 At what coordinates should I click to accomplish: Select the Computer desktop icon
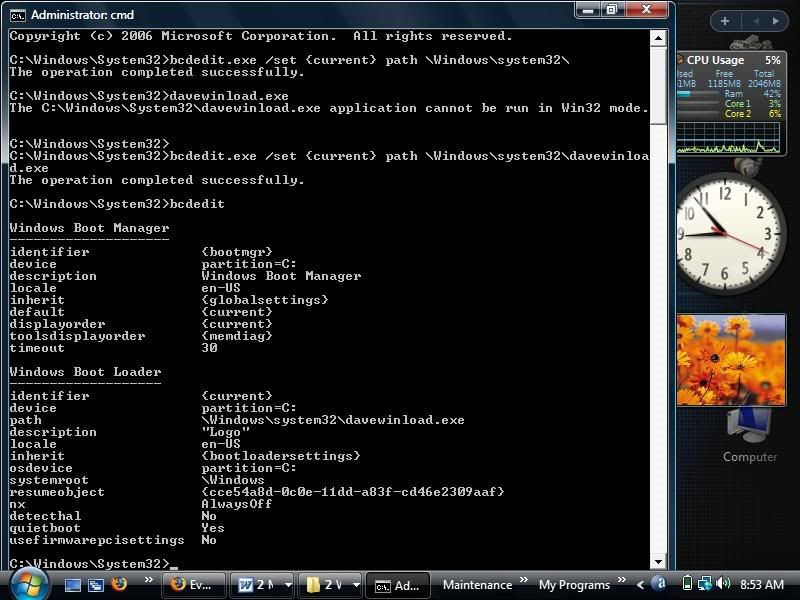(749, 437)
